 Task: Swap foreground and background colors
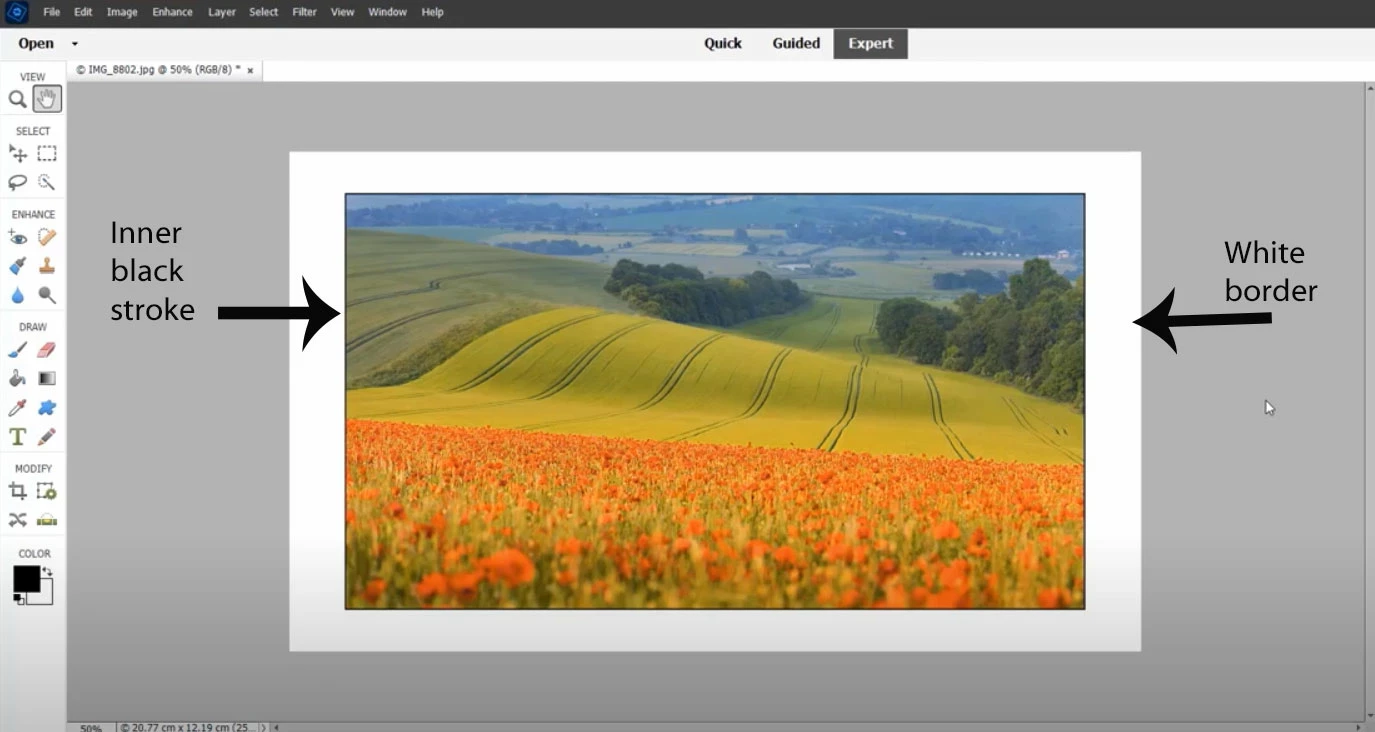click(47, 572)
